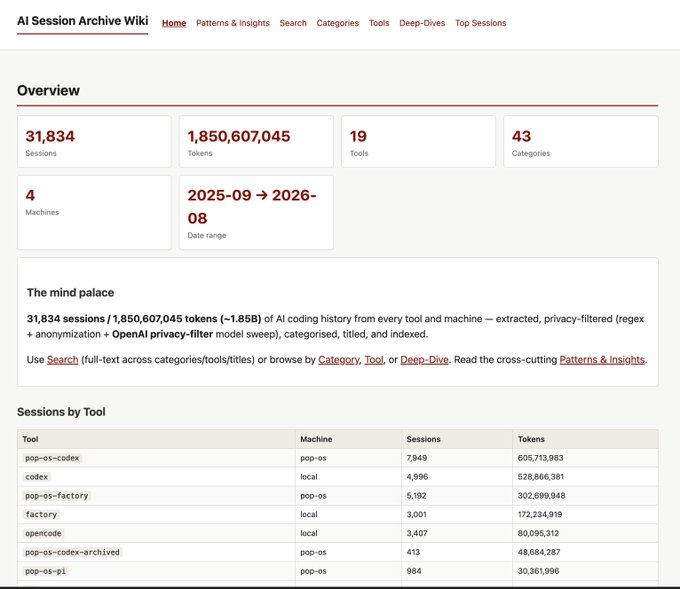Click the 7,949 sessions cell
The width and height of the screenshot is (680, 589).
pyautogui.click(x=457, y=458)
